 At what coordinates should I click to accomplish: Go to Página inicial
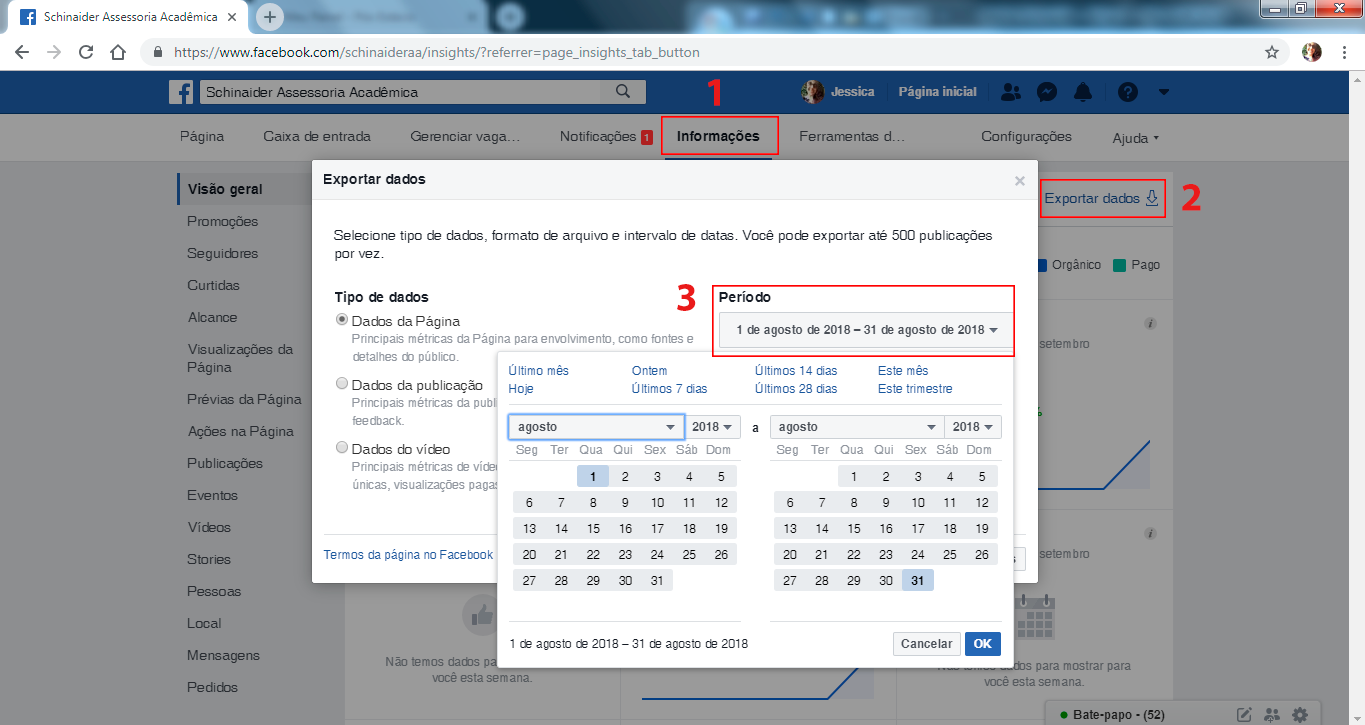click(937, 92)
